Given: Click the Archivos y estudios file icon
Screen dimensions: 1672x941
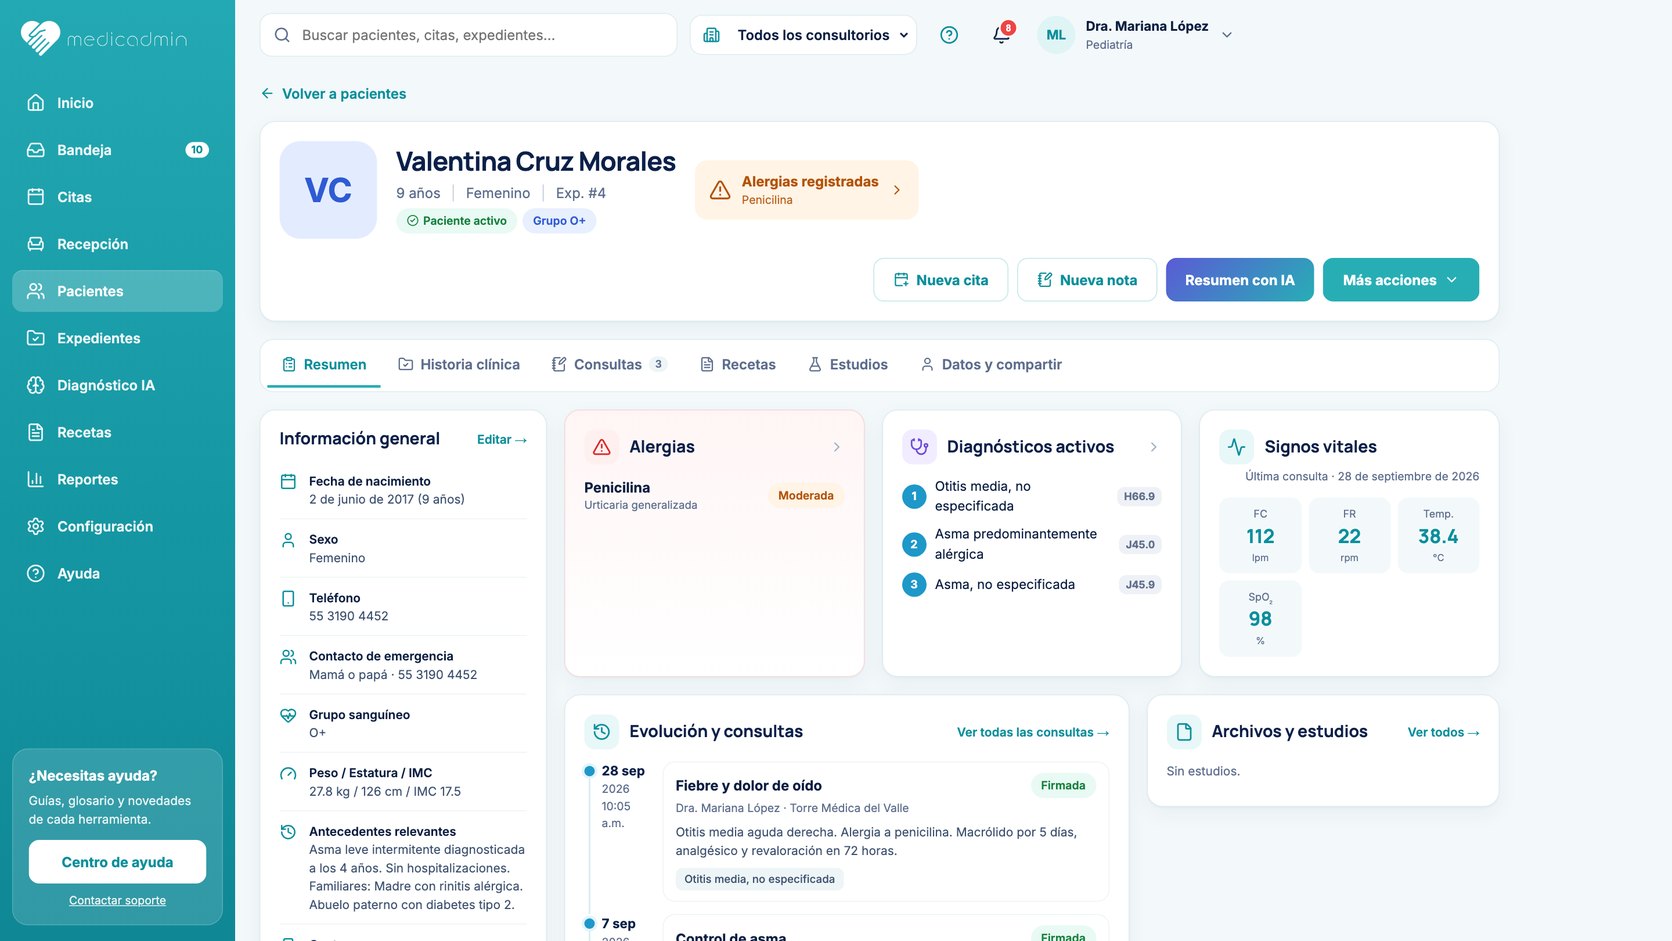Looking at the screenshot, I should (1184, 732).
